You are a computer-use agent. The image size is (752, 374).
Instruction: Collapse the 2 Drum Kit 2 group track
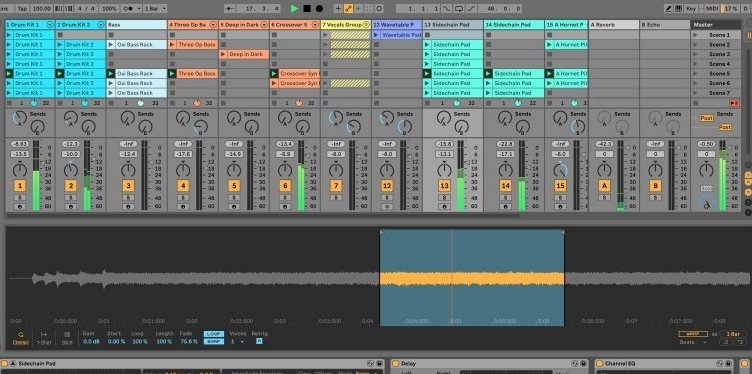101,24
